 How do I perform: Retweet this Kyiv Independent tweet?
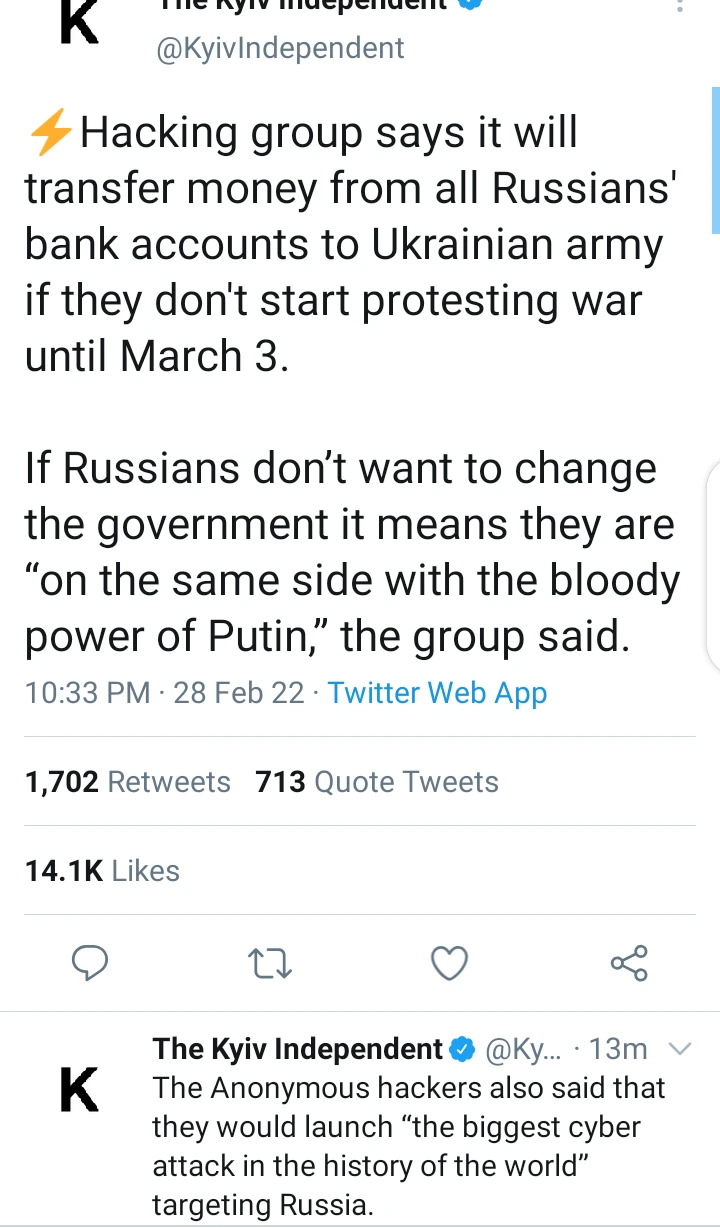tap(269, 963)
